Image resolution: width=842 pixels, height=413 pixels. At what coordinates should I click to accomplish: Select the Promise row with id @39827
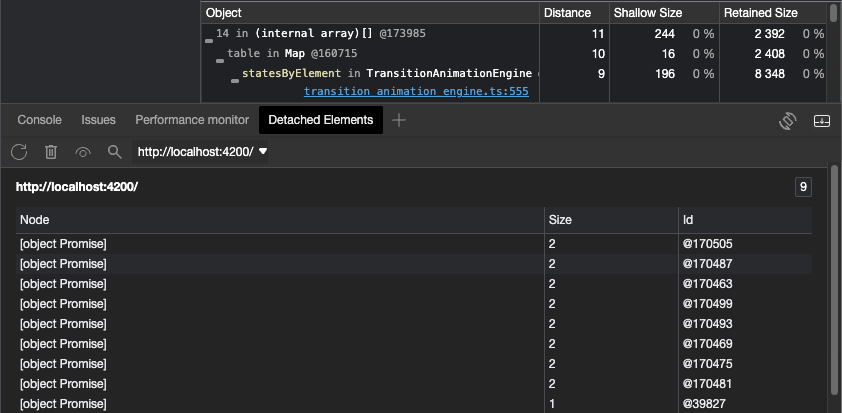(x=414, y=404)
